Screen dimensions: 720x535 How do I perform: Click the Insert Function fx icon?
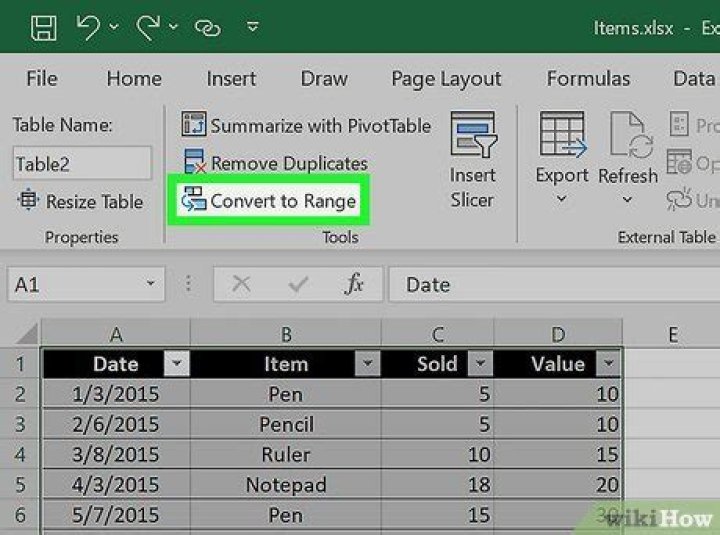coord(354,284)
